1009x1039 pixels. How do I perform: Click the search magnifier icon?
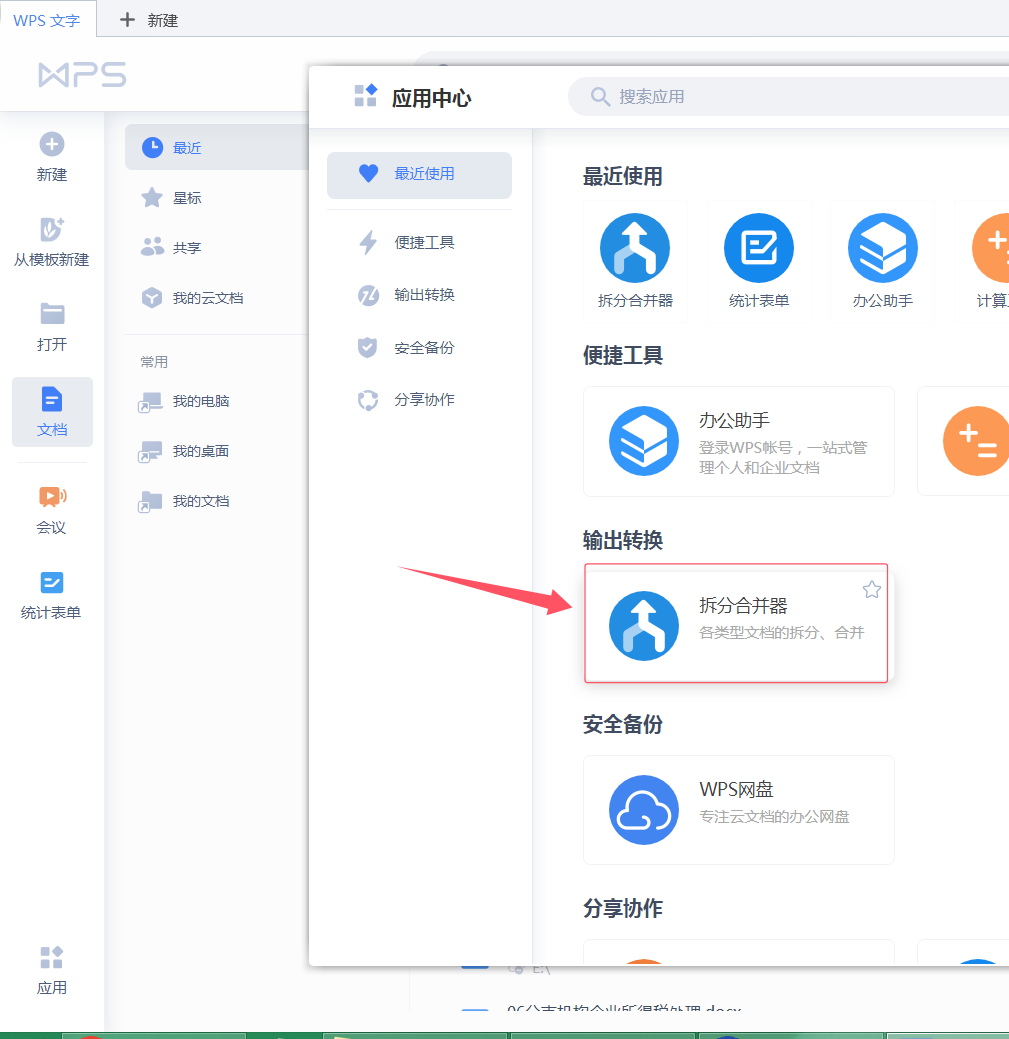point(600,97)
